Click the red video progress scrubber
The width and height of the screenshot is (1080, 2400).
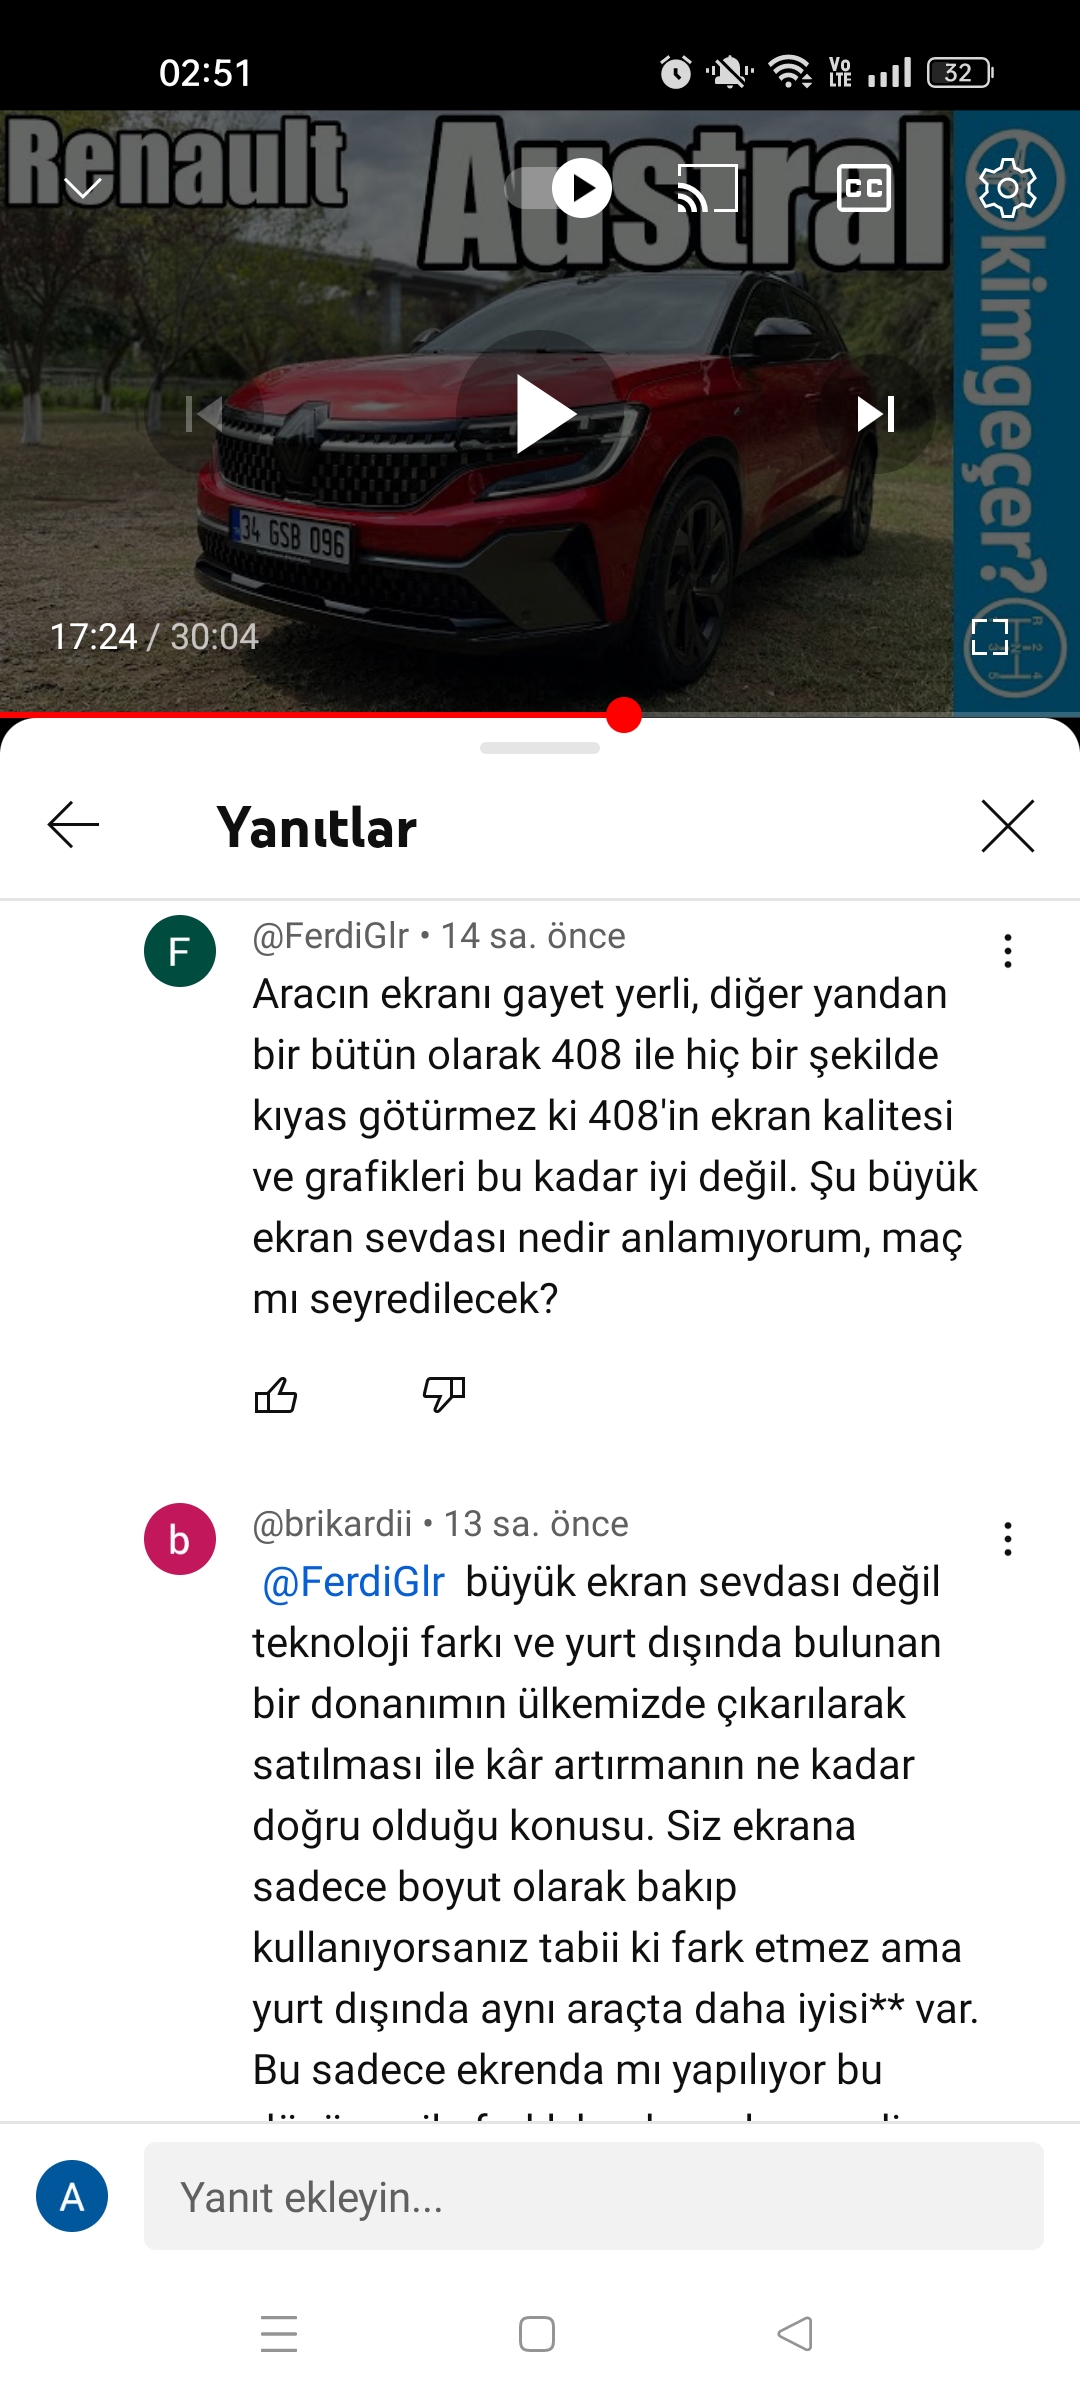[x=624, y=715]
